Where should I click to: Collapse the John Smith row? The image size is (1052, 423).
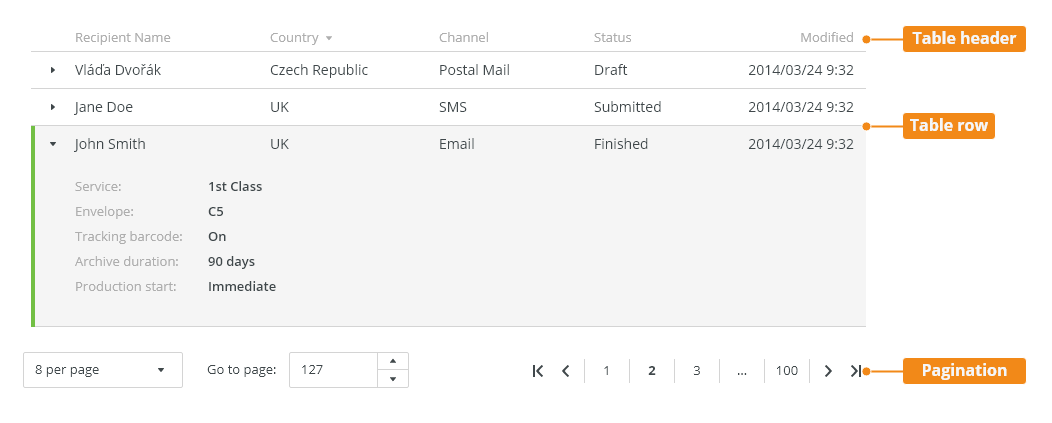53,144
